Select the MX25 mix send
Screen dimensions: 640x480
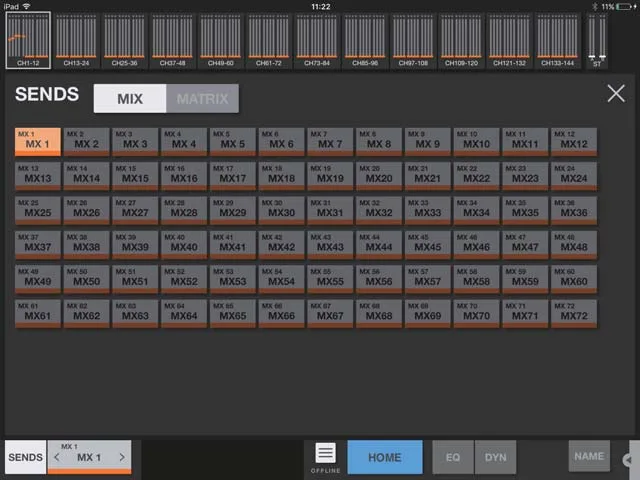pos(38,210)
